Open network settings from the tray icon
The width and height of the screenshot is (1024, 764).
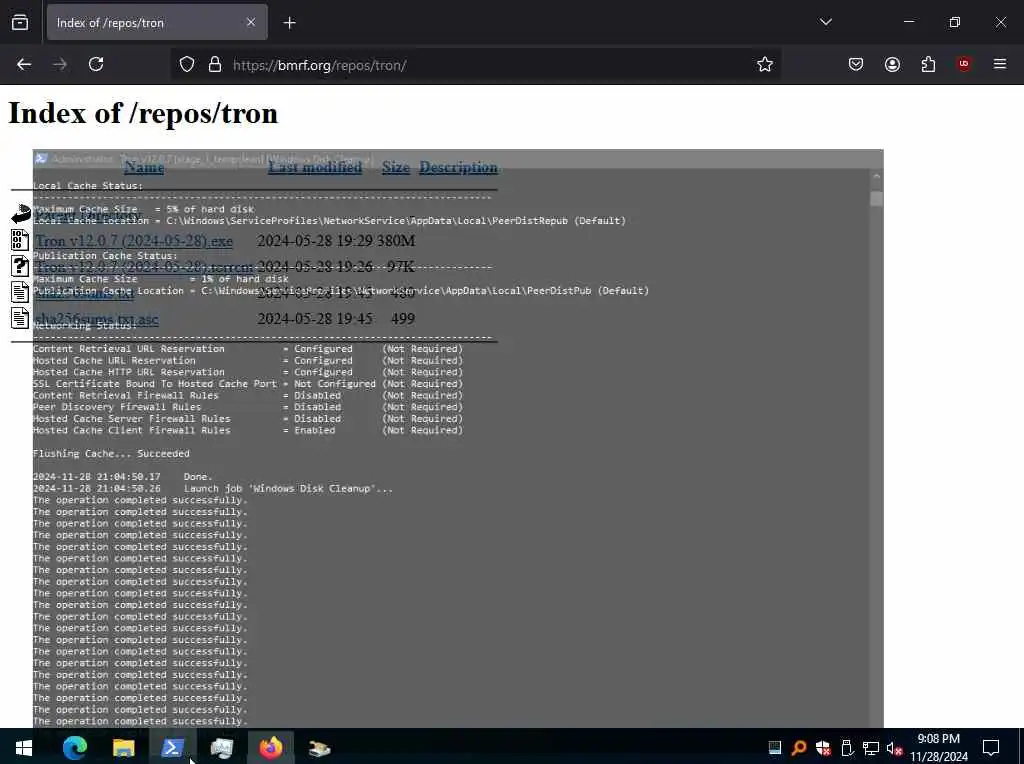[871, 748]
